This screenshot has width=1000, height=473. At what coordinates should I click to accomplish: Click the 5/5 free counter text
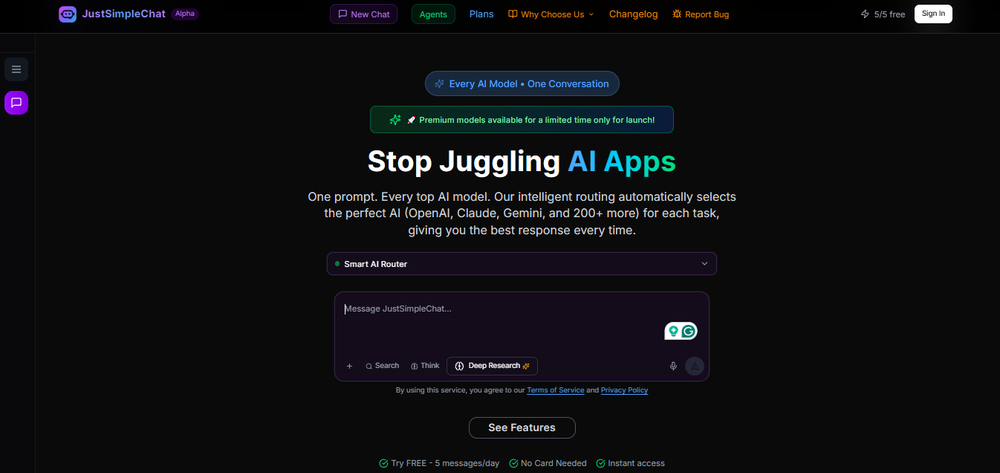pos(890,14)
